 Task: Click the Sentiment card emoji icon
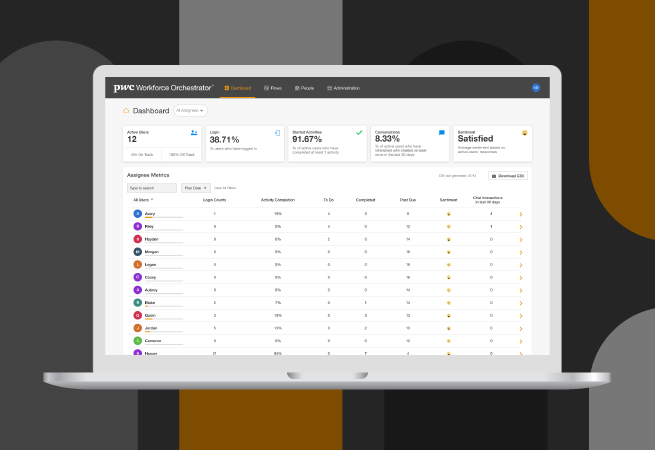pyautogui.click(x=524, y=132)
